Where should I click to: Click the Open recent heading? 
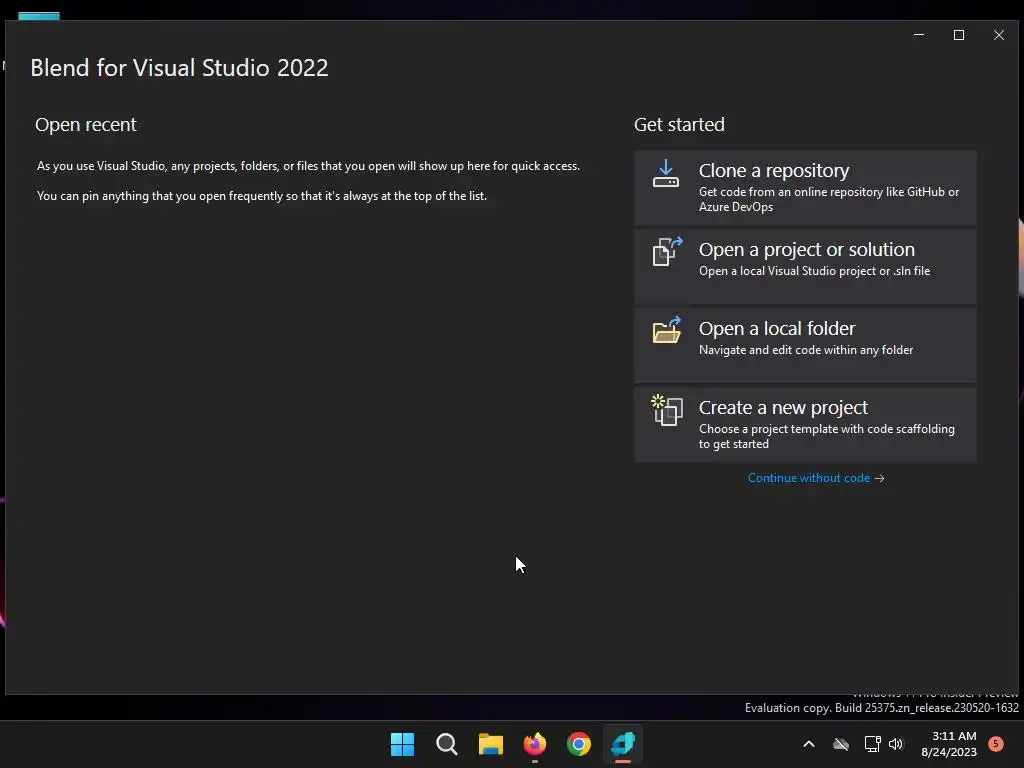[x=86, y=125]
